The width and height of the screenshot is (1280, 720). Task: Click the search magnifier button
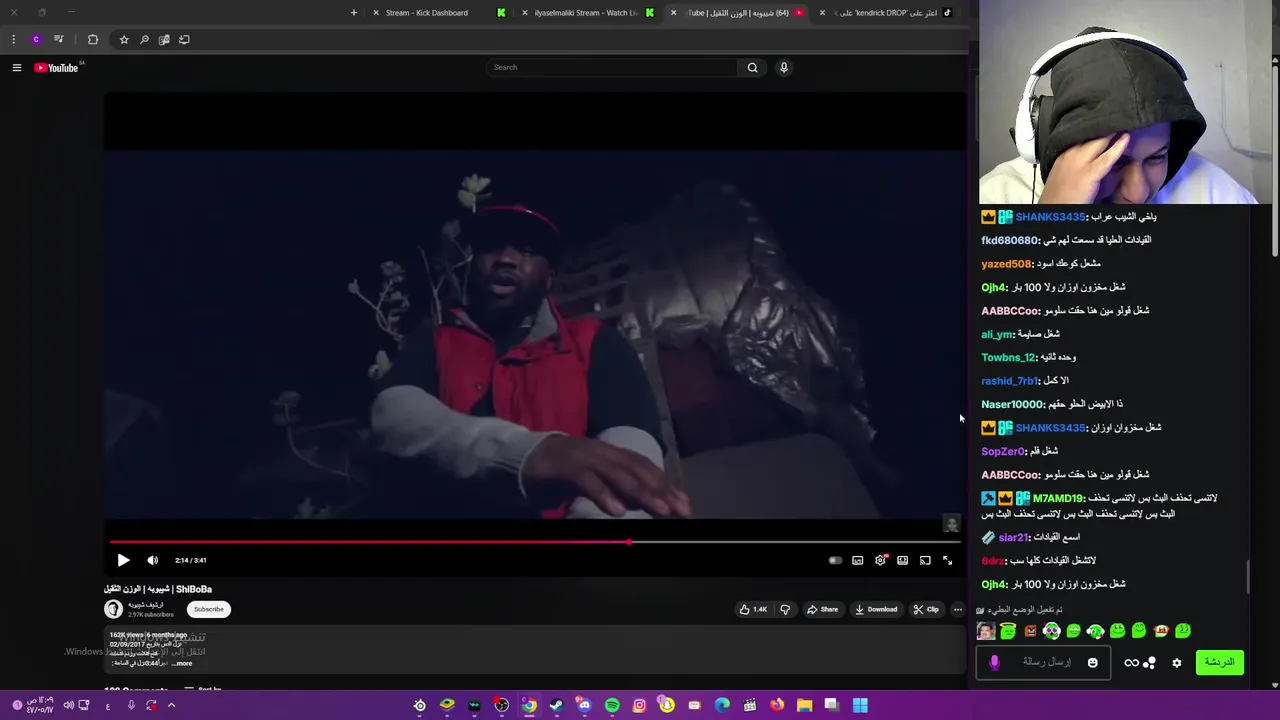pyautogui.click(x=752, y=67)
